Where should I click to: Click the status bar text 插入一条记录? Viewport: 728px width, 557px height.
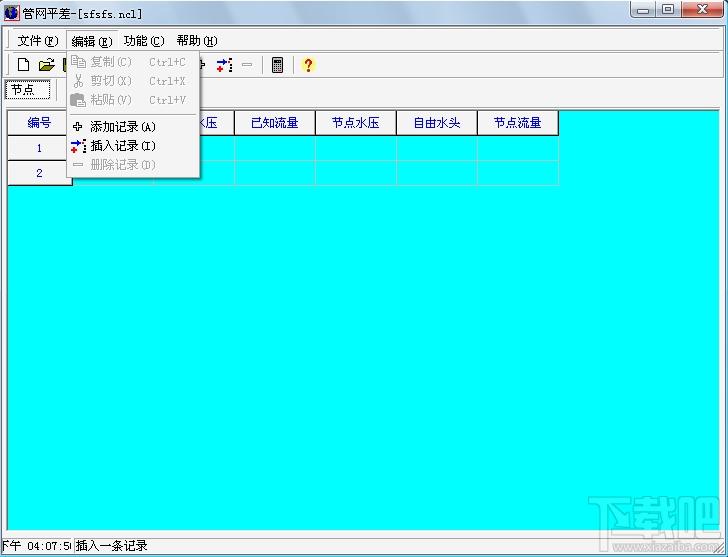[x=111, y=545]
